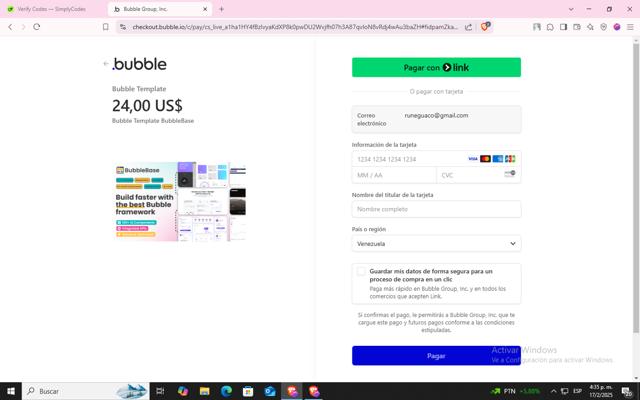The image size is (640, 400).
Task: Open Brave sidebar toggle icon
Action: click(x=563, y=27)
